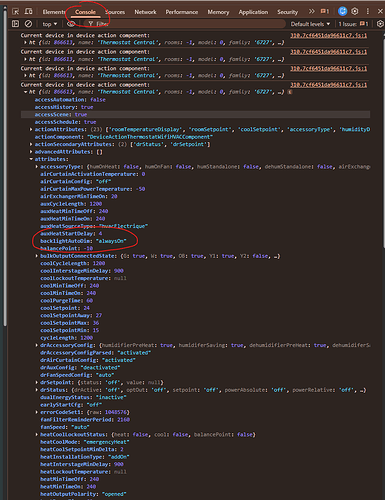
Task: Toggle the device toolbar icon
Action: click(29, 12)
